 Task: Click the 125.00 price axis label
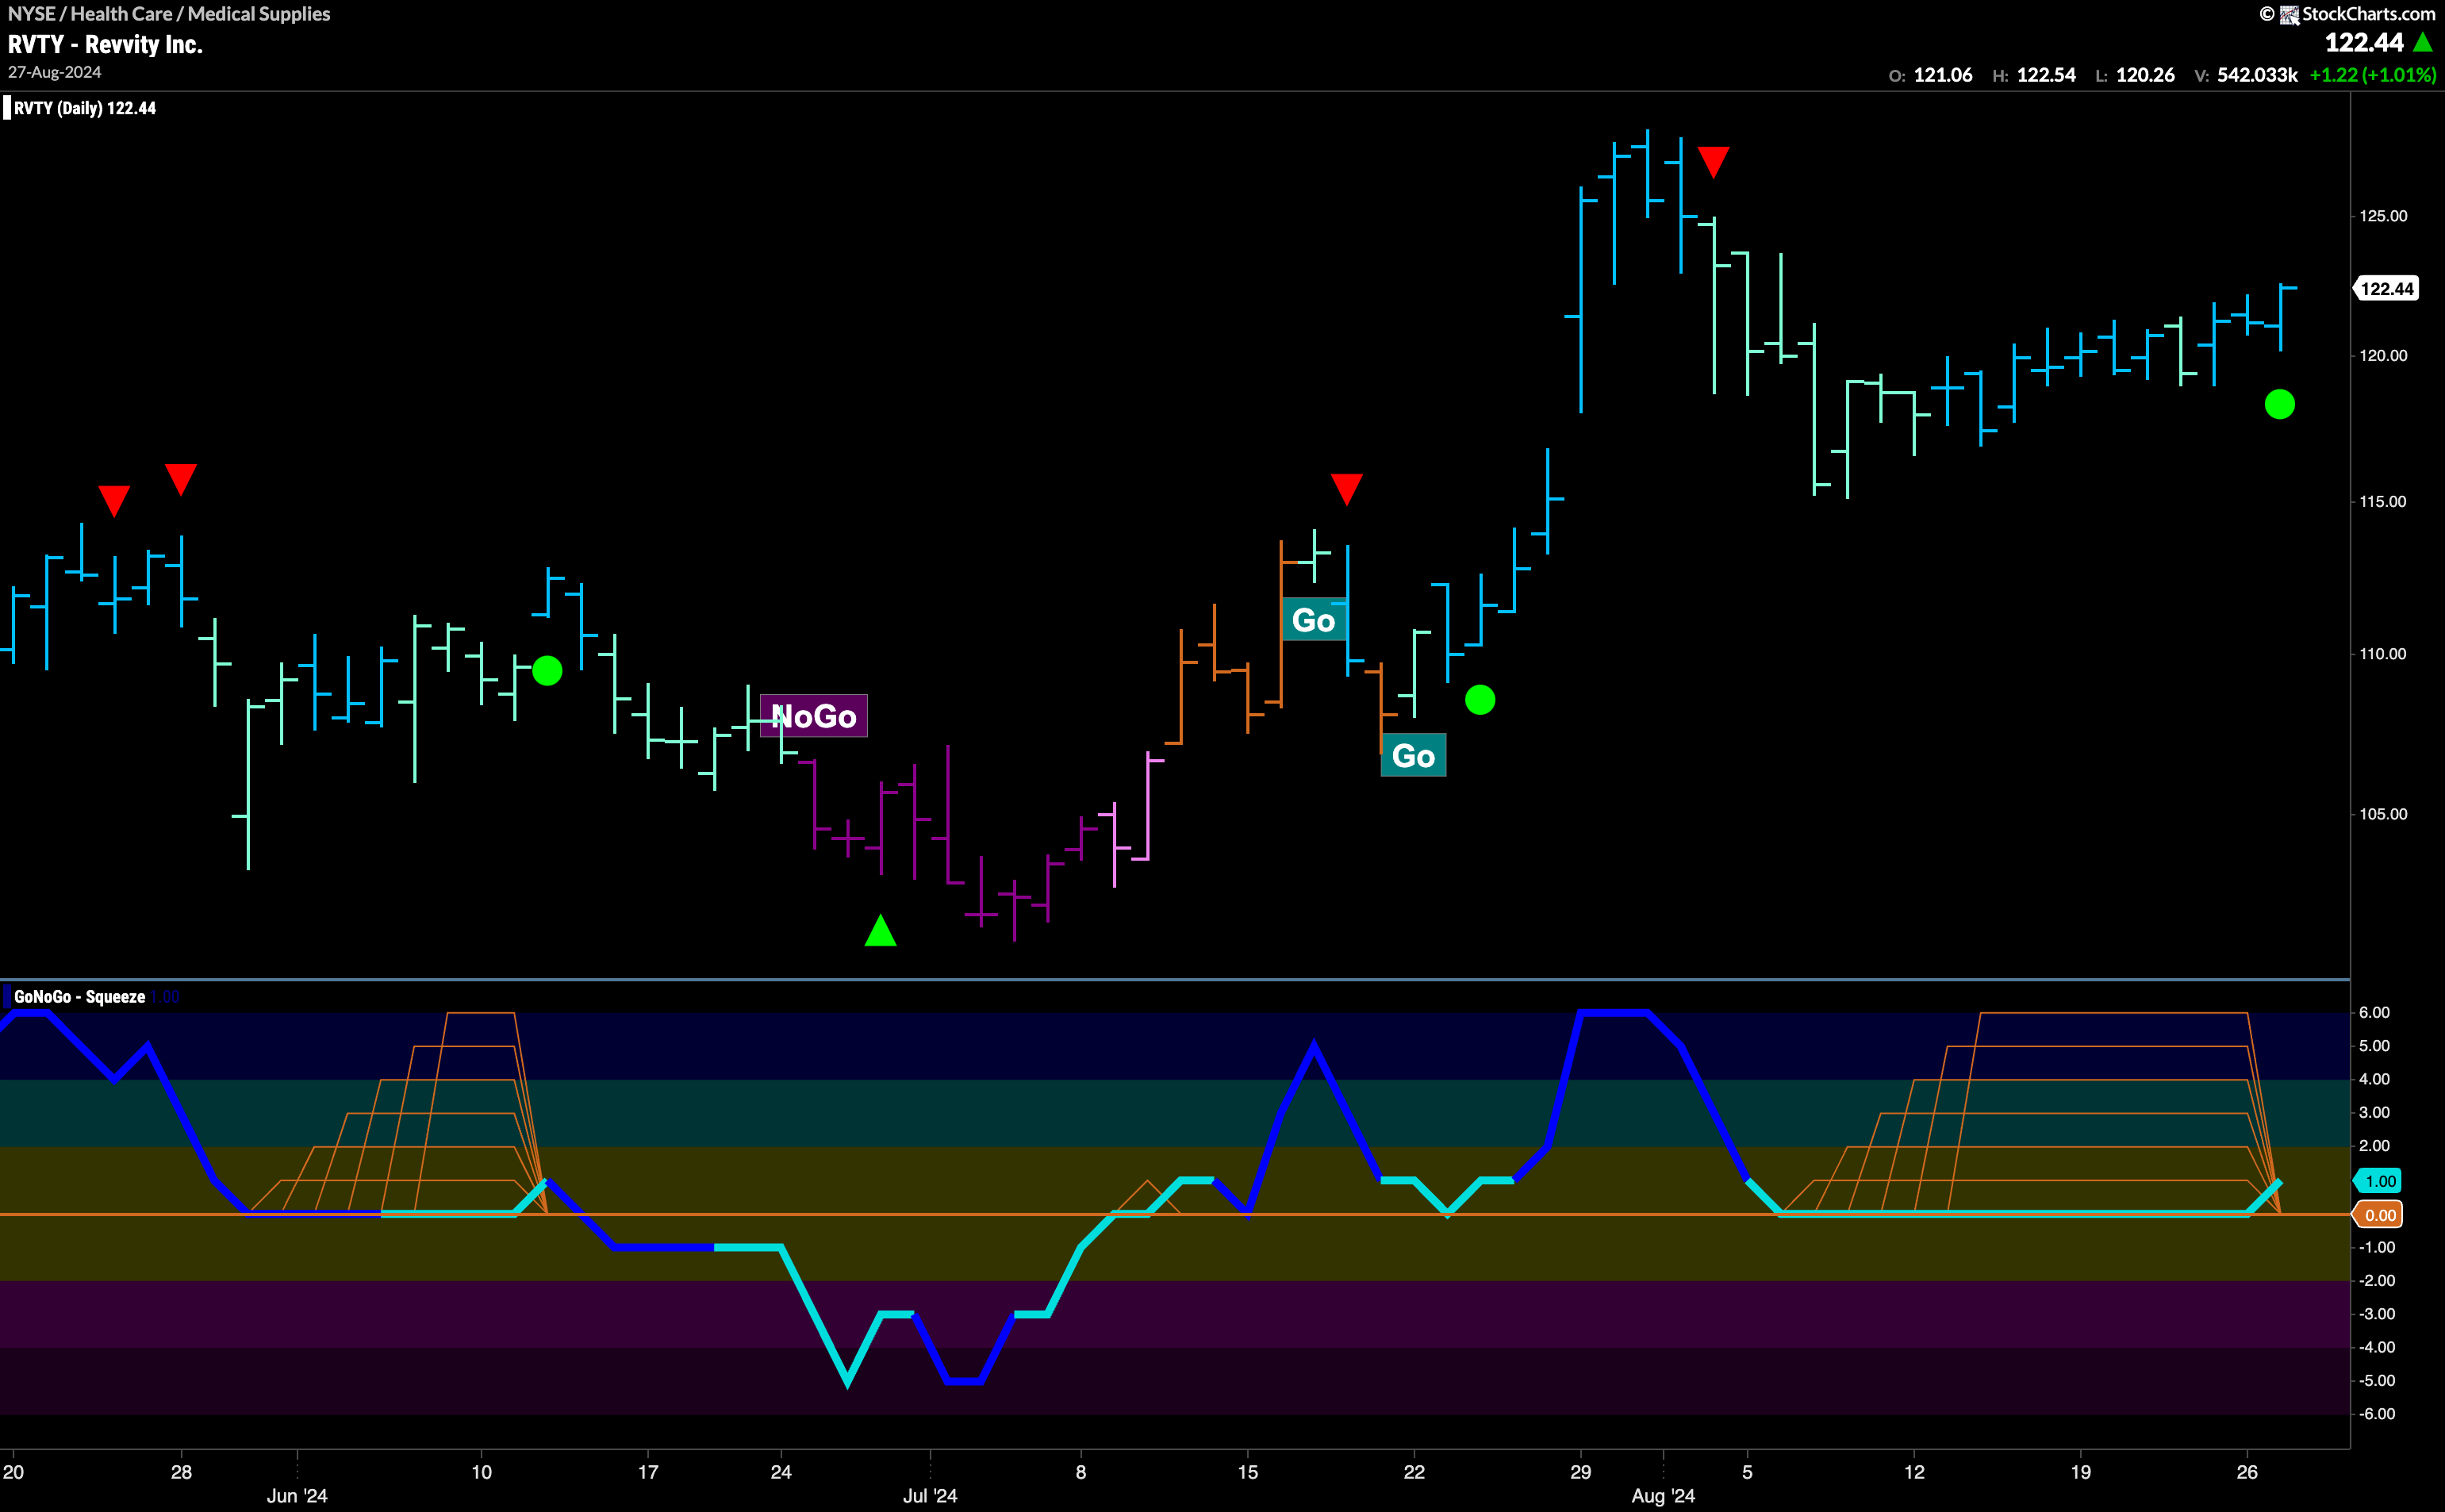tap(2383, 216)
